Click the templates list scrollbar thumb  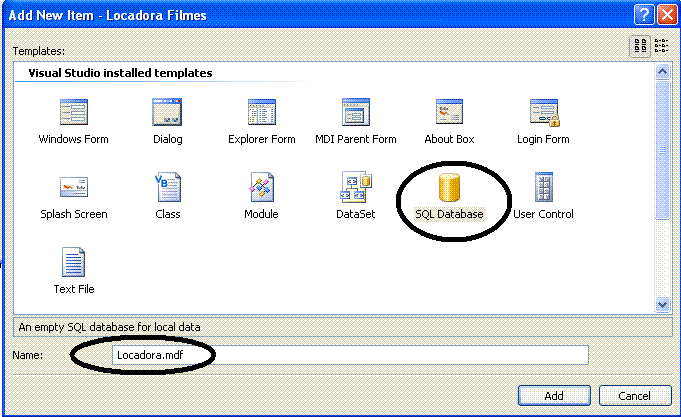[x=662, y=150]
